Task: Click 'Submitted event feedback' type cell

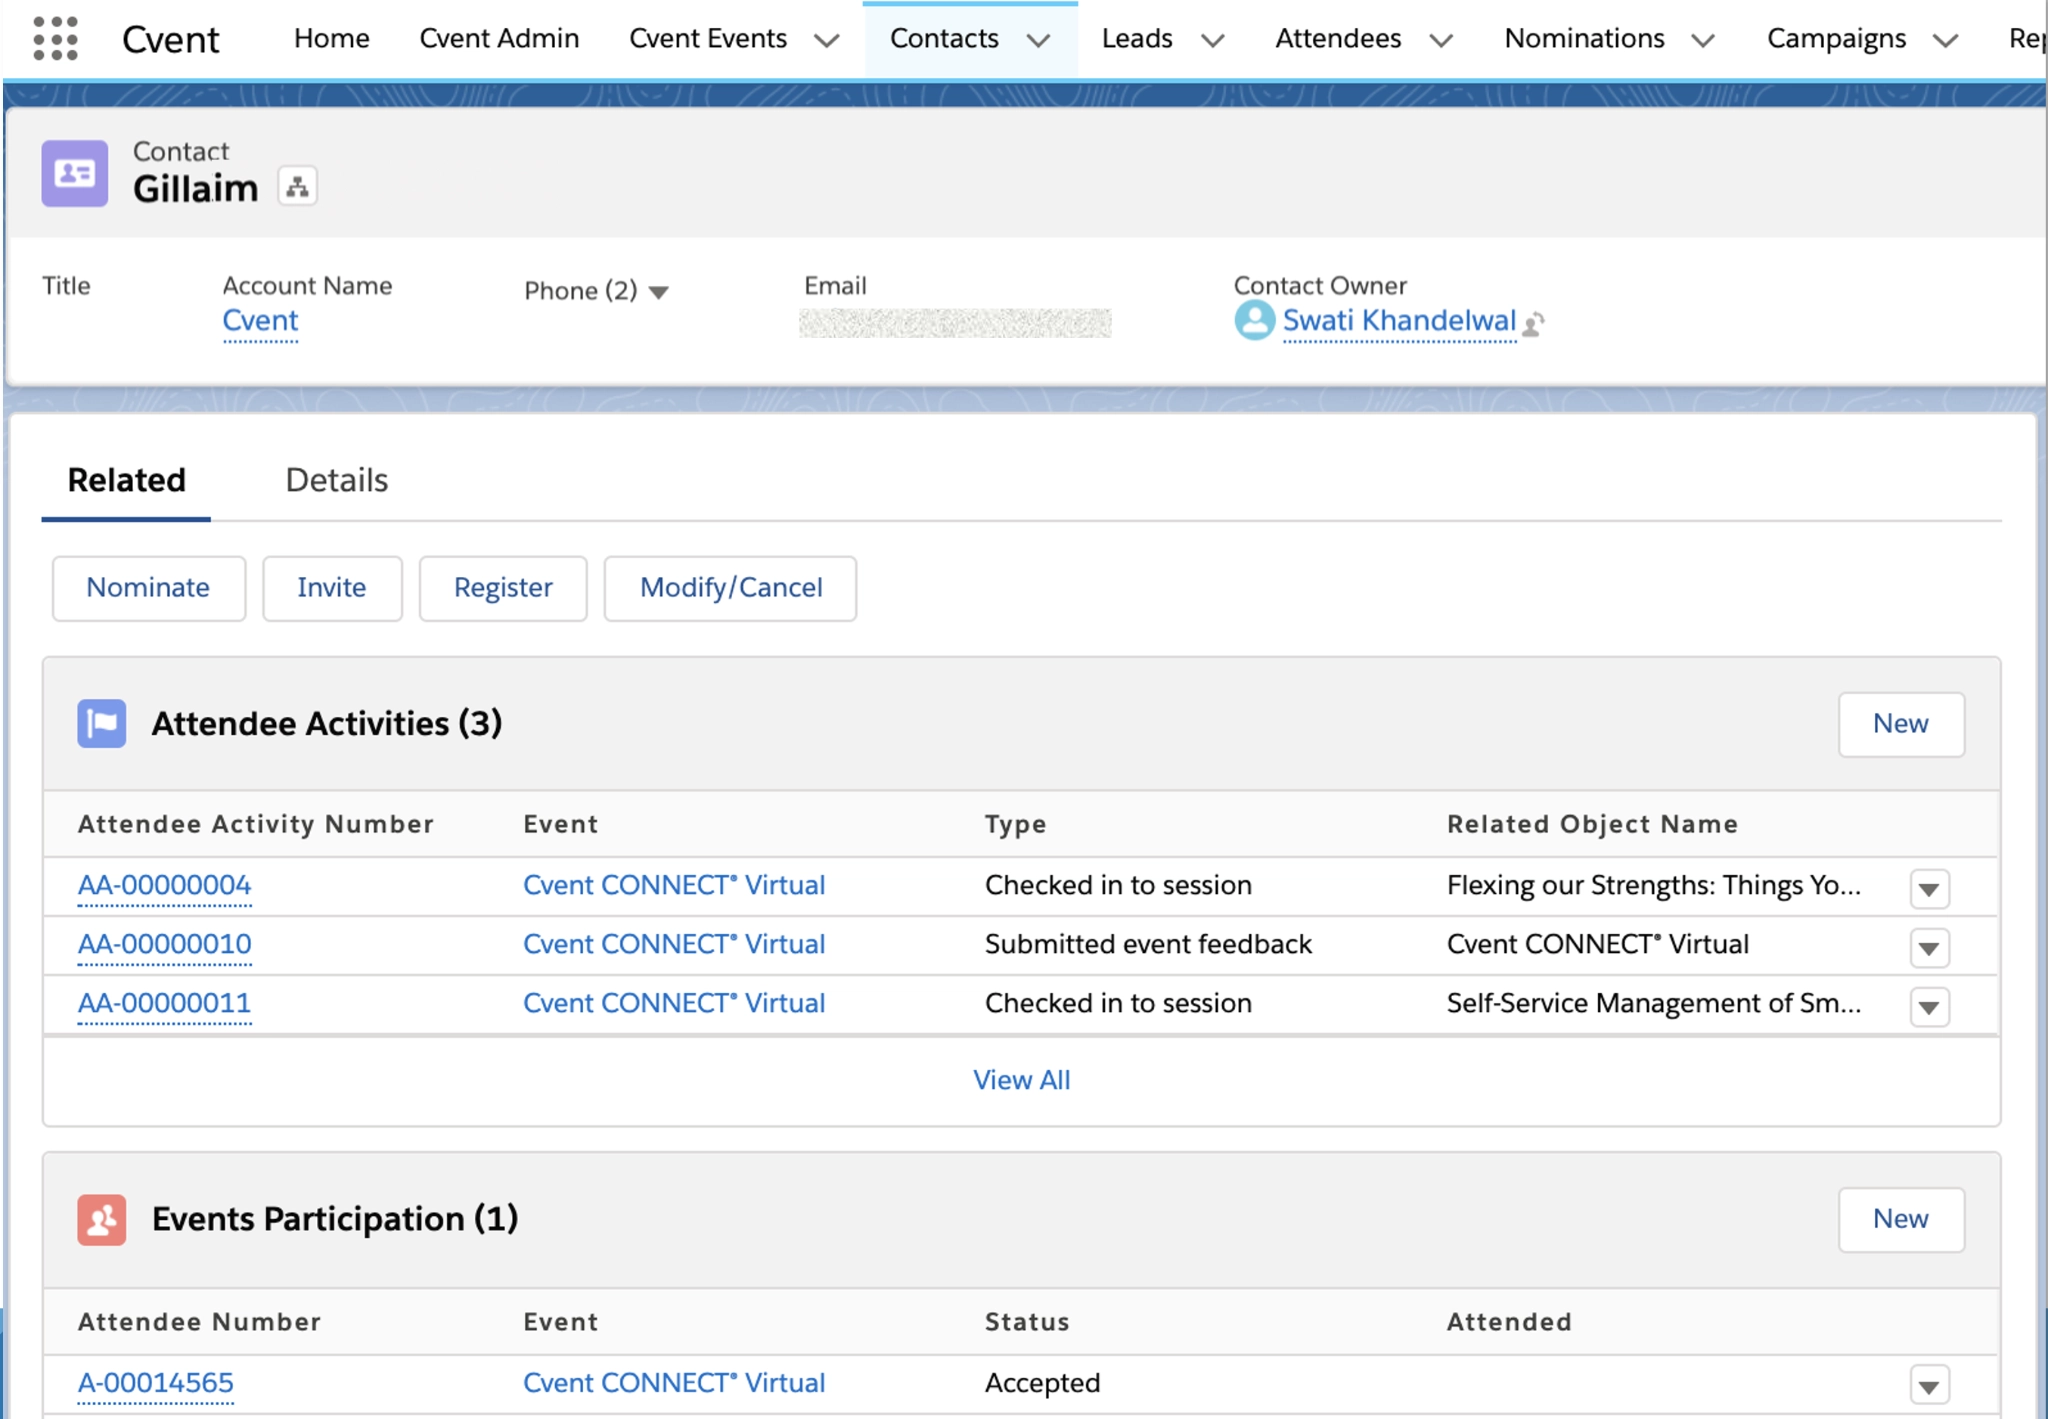Action: [x=1148, y=944]
